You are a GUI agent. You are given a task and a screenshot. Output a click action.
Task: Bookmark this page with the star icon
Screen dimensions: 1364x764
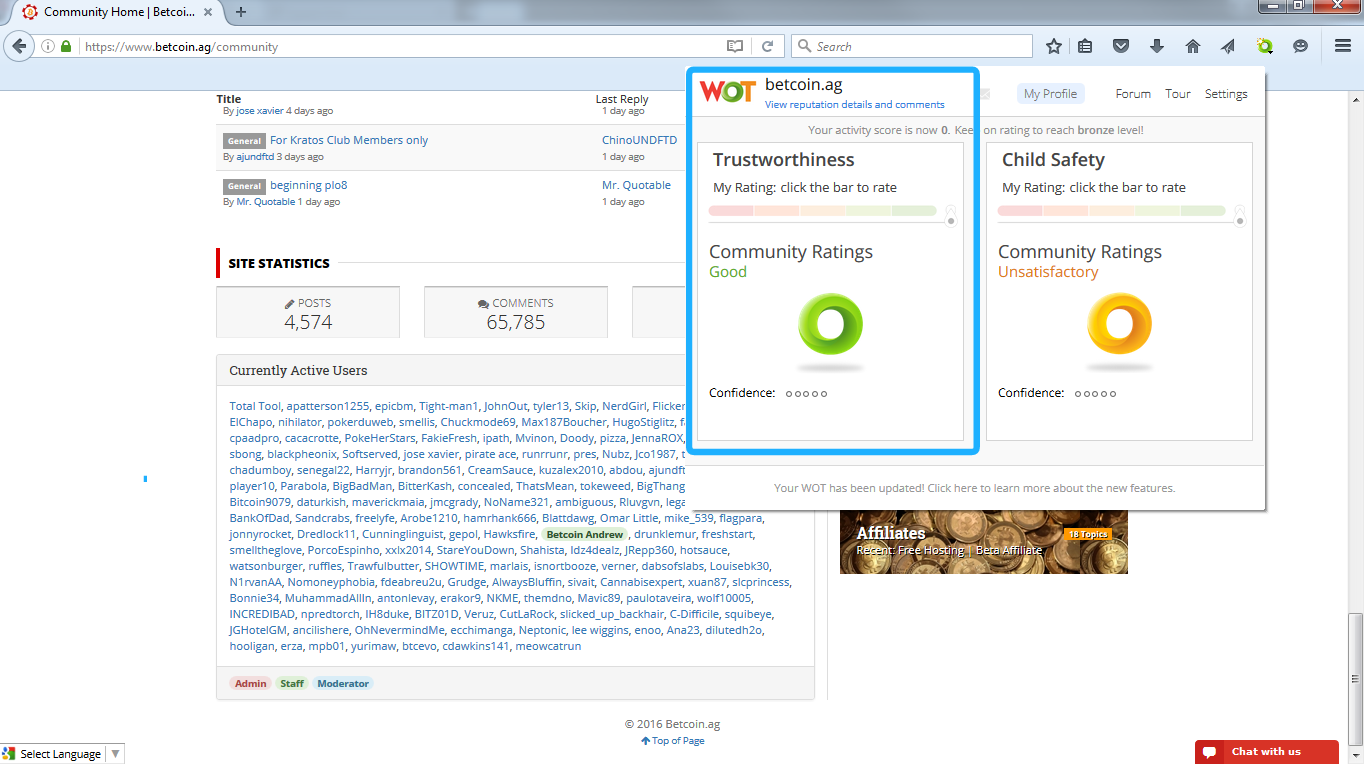[1054, 46]
